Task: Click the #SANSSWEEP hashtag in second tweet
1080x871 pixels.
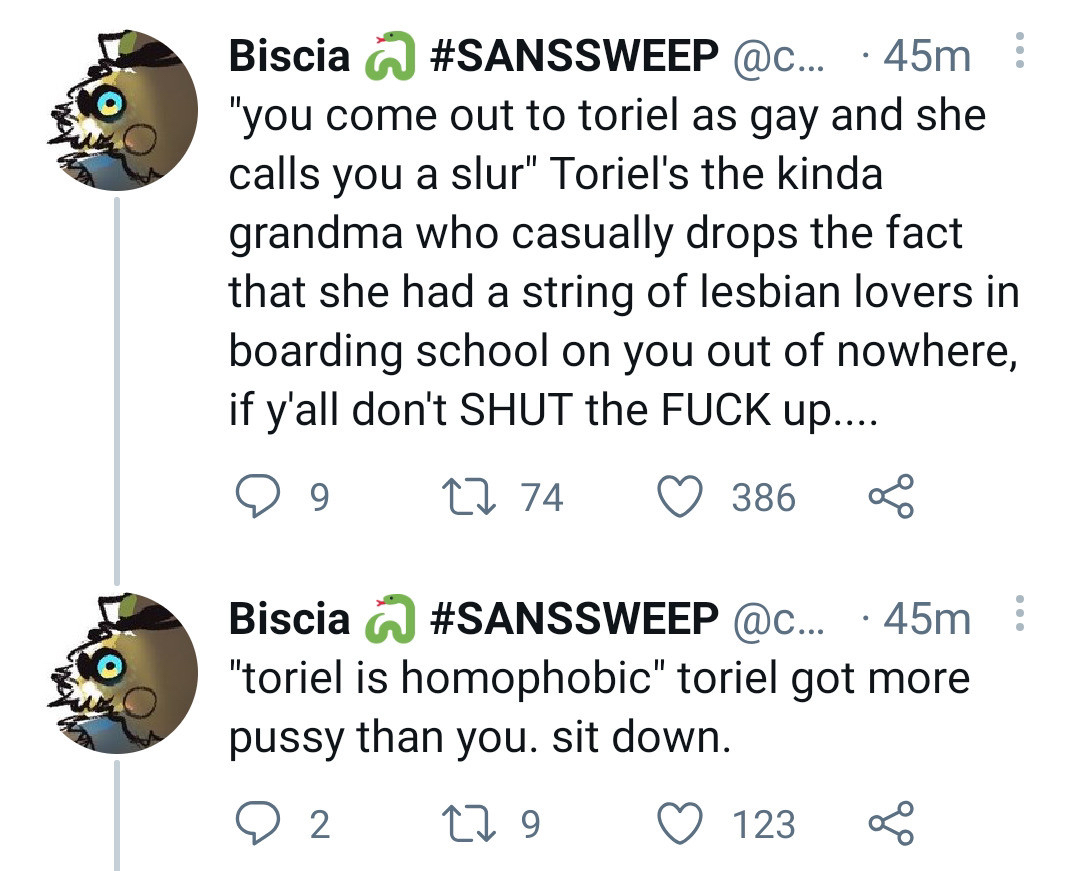Action: pos(573,620)
